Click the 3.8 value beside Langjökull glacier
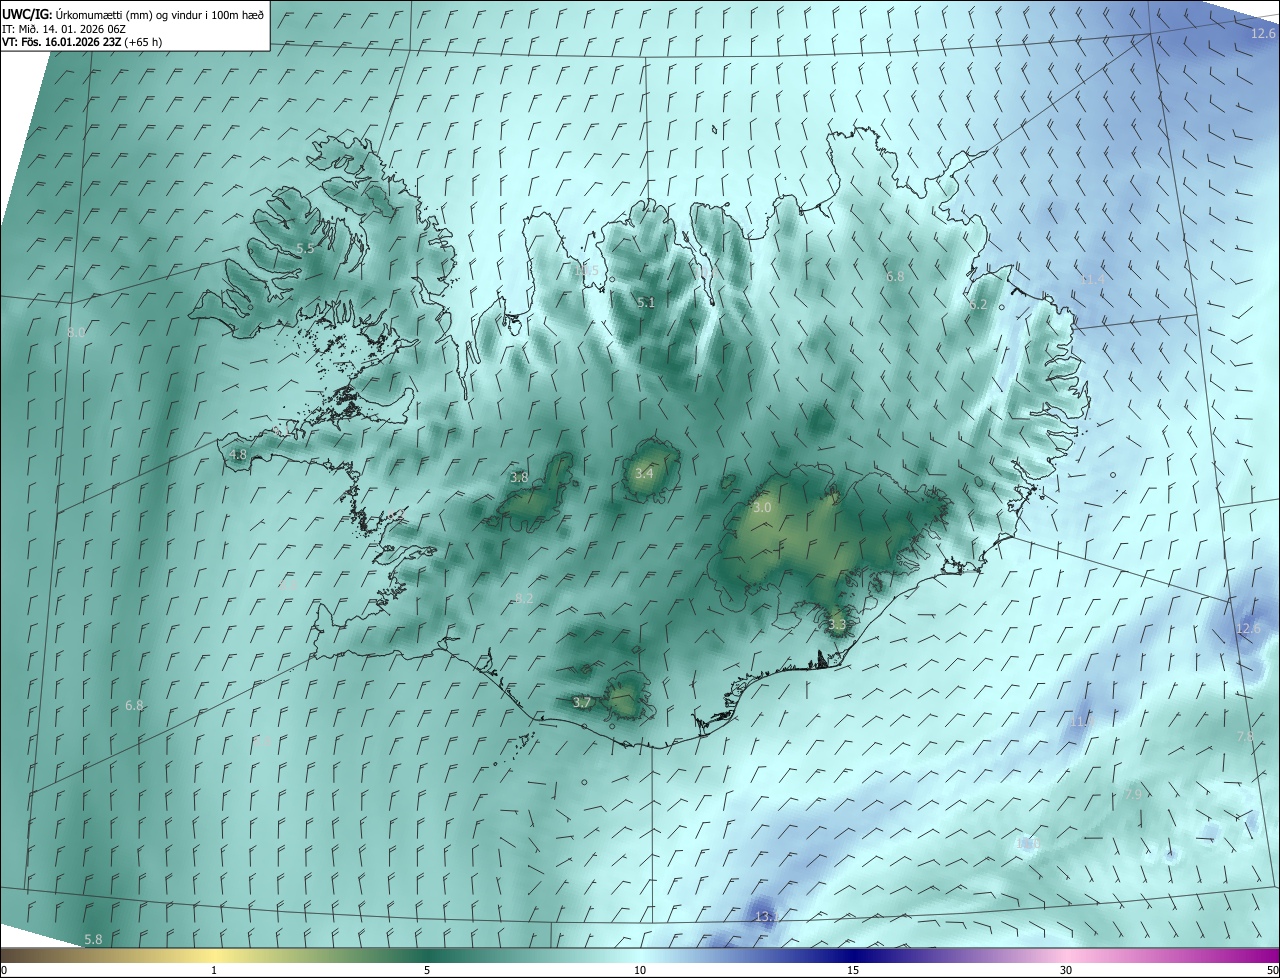 [519, 478]
